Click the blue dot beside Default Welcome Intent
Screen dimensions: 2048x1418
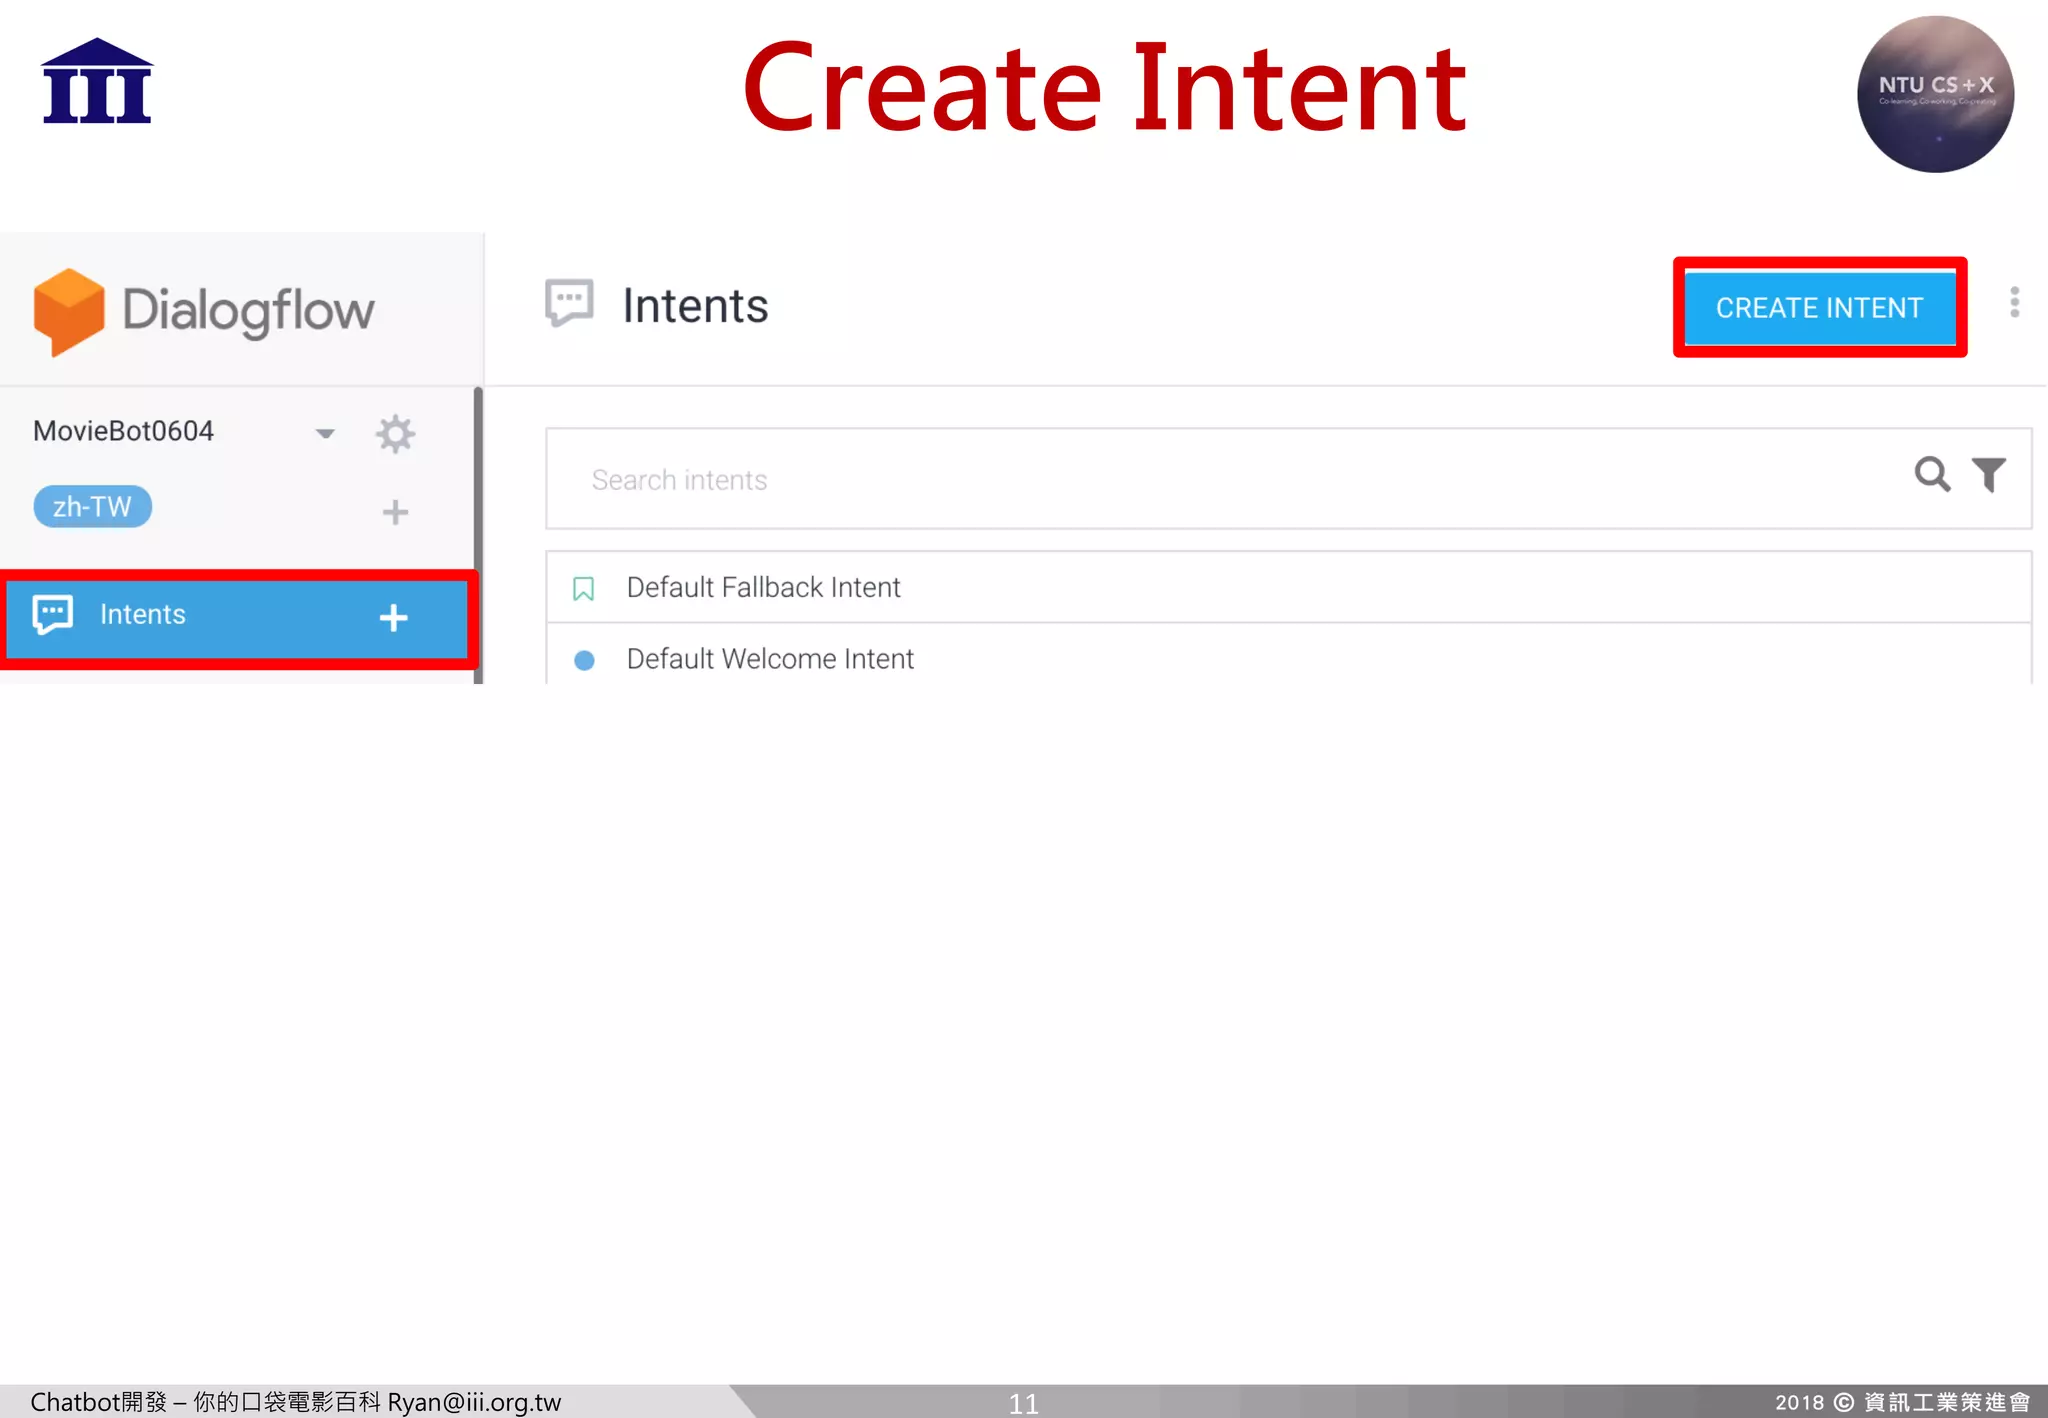click(584, 660)
